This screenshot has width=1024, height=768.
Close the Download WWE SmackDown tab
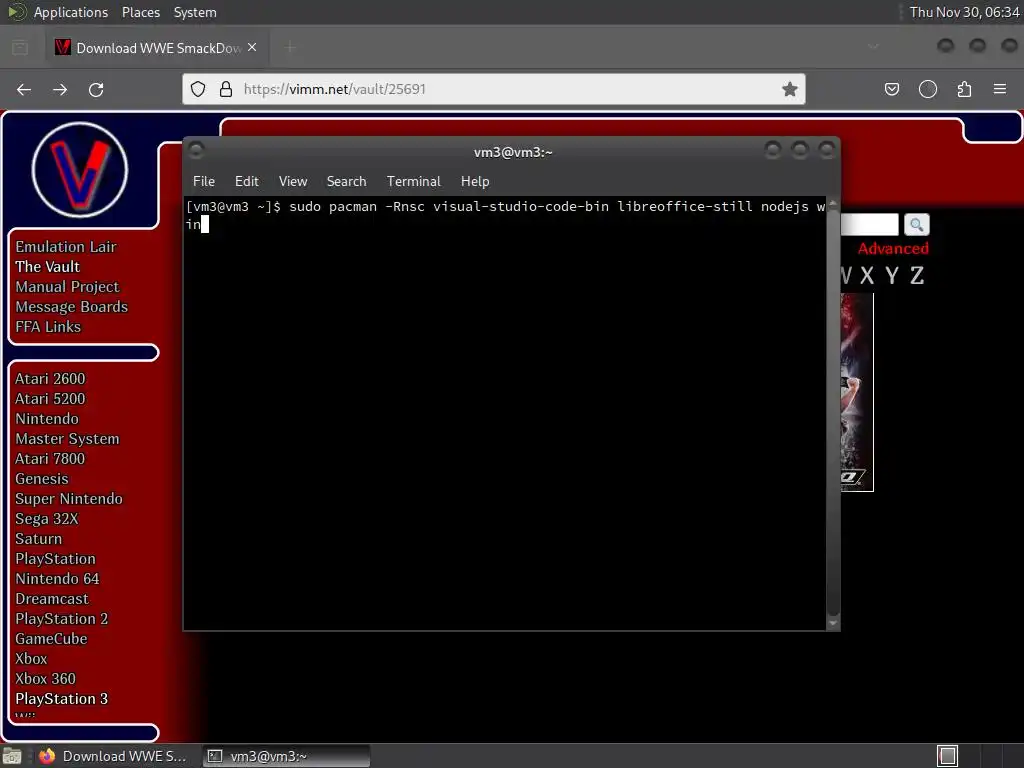(252, 48)
